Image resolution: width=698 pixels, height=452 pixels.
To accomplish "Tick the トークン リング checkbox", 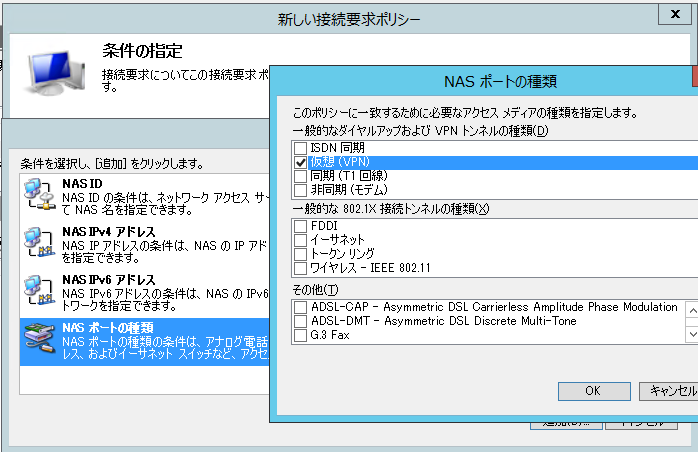I will tap(300, 254).
